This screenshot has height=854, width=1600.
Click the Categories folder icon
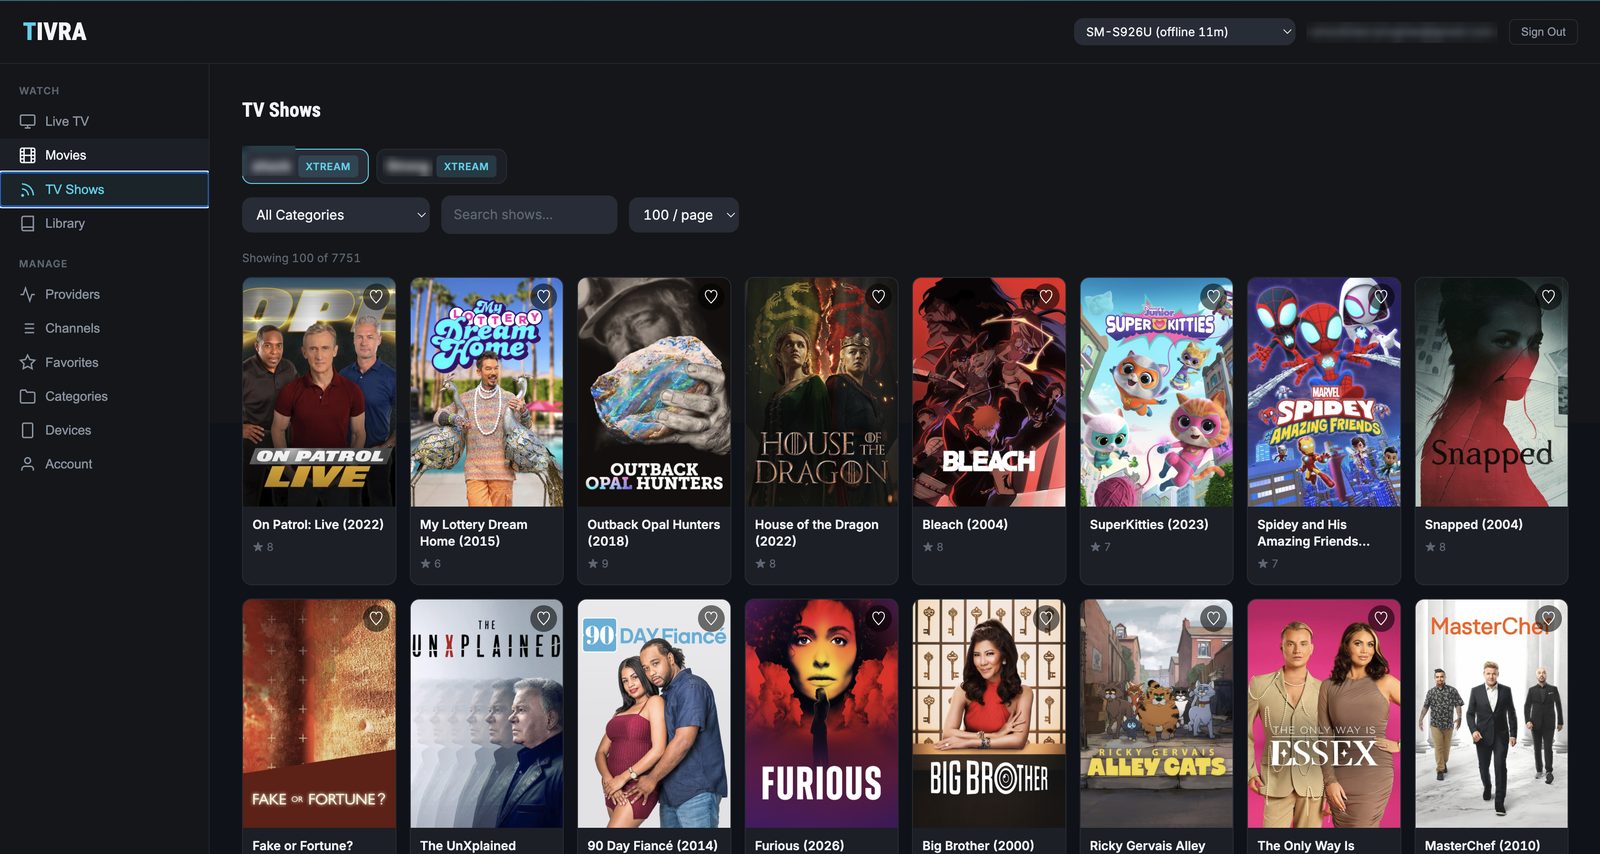coord(28,396)
